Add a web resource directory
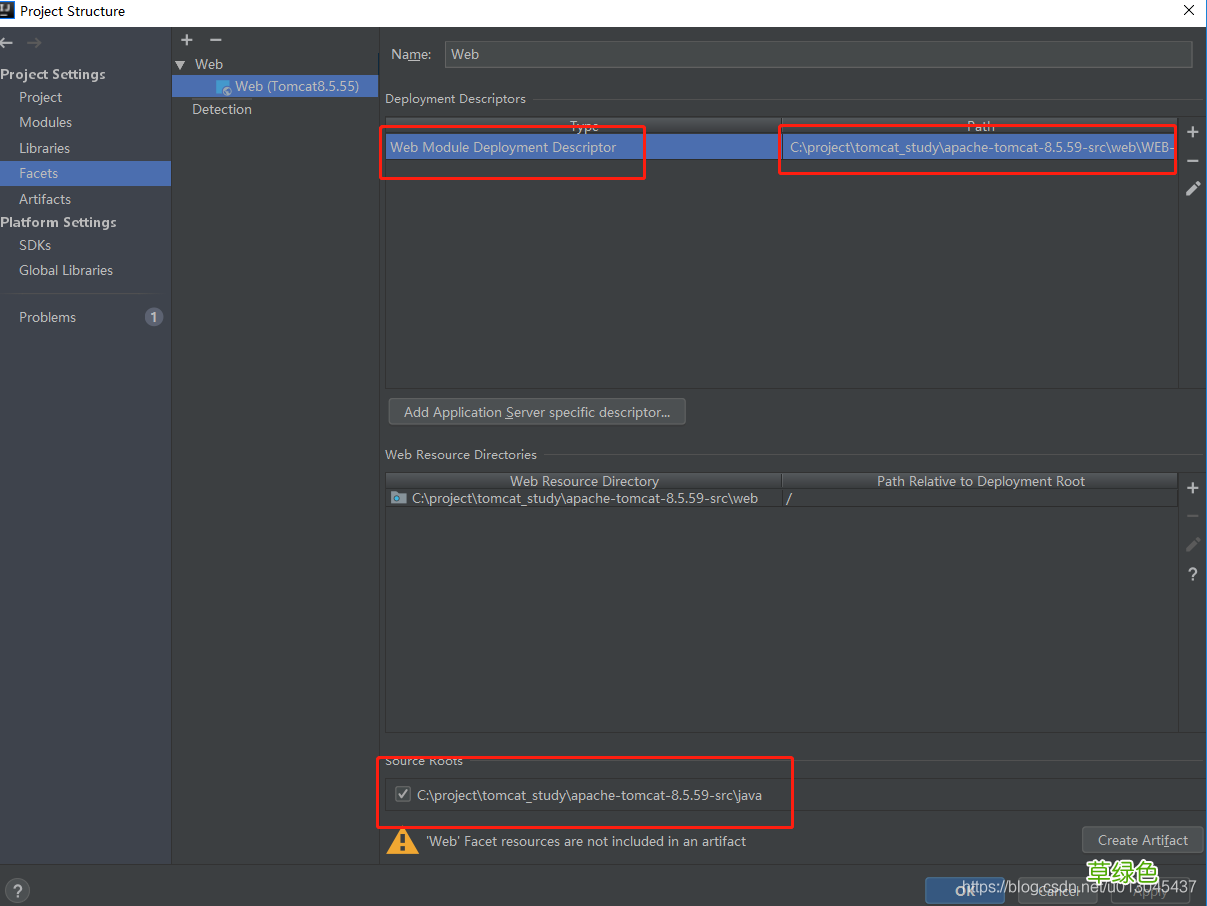 tap(1192, 488)
